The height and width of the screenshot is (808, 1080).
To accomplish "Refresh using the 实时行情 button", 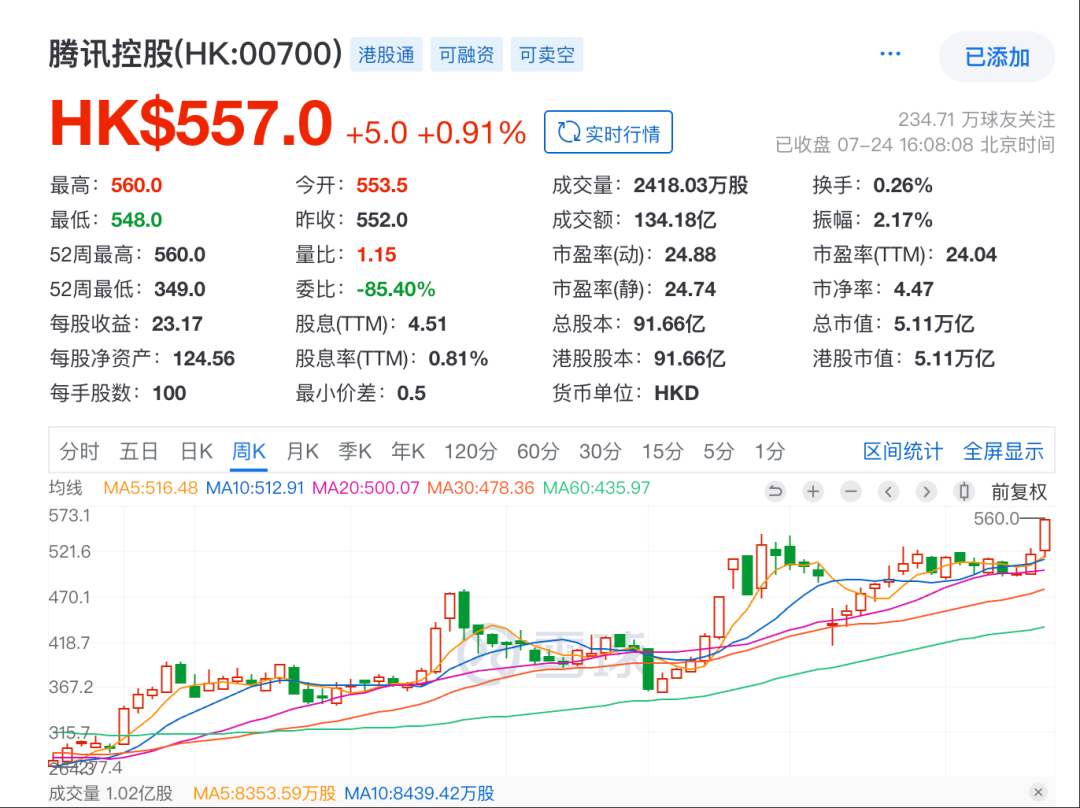I will 608,132.
